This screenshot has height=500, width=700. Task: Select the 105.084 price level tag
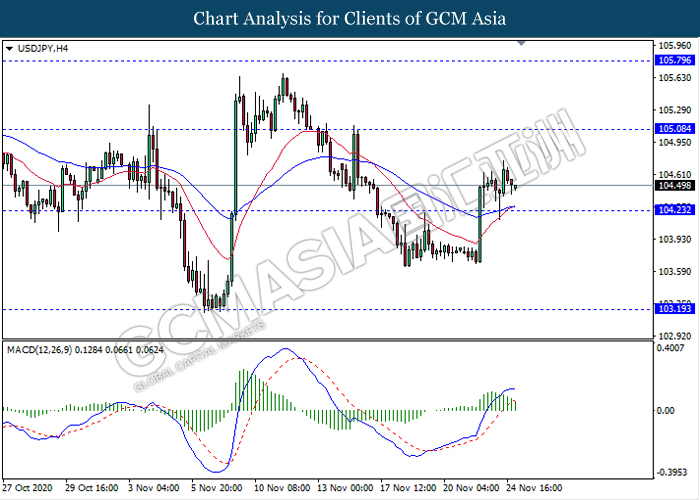(671, 130)
